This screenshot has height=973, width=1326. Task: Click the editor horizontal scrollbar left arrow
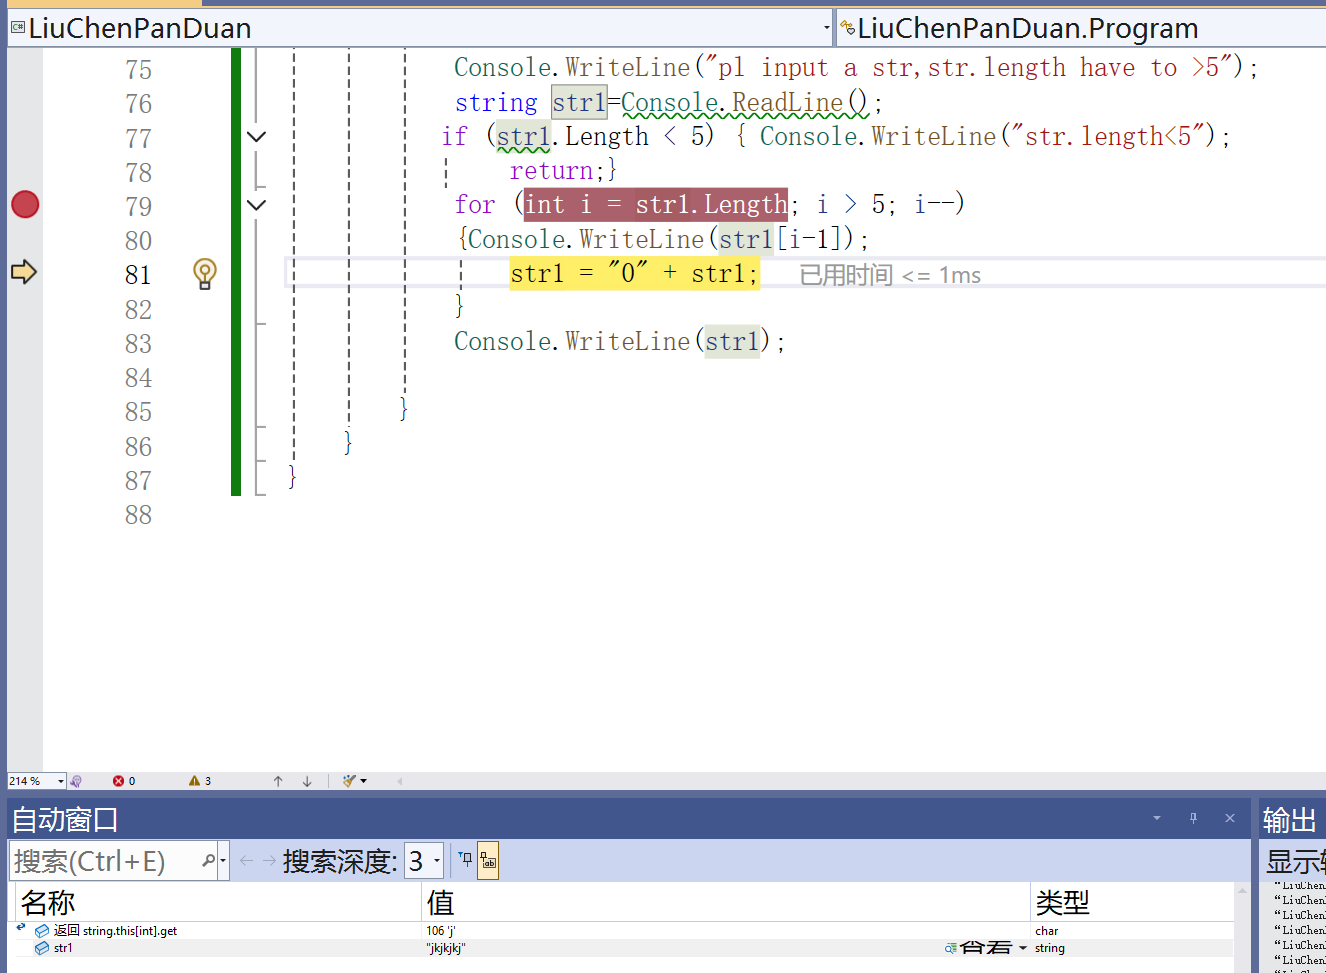coord(399,781)
